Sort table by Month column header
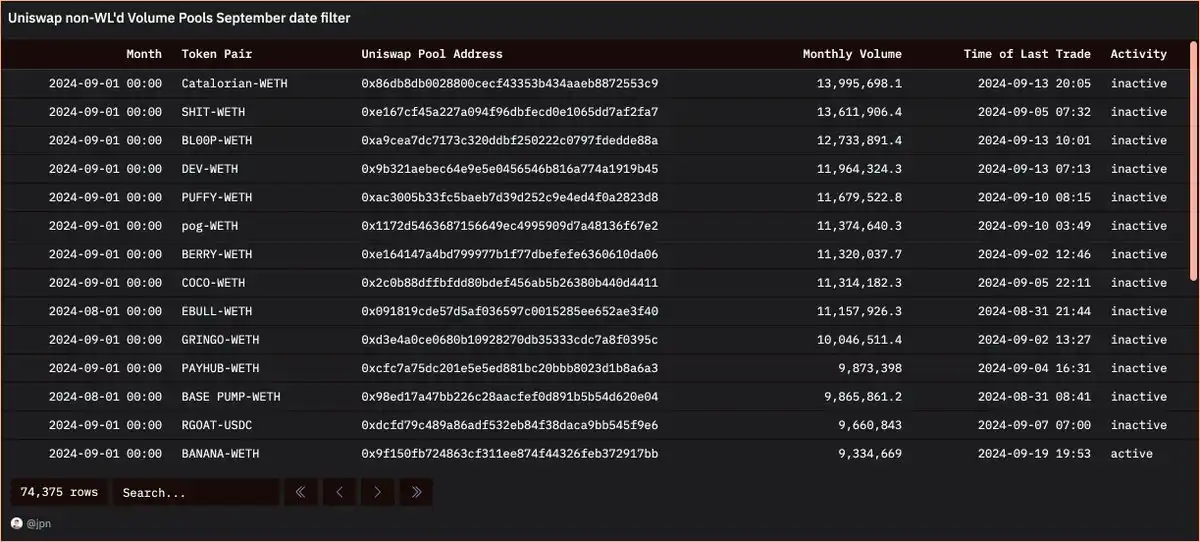 (143, 54)
